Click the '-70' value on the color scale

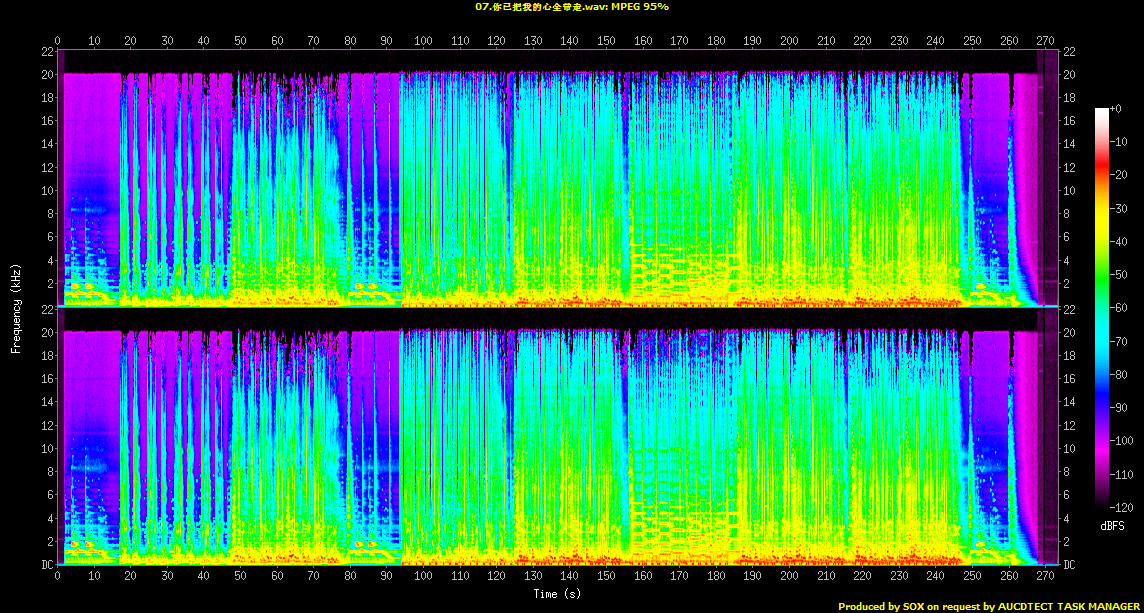pyautogui.click(x=1118, y=341)
